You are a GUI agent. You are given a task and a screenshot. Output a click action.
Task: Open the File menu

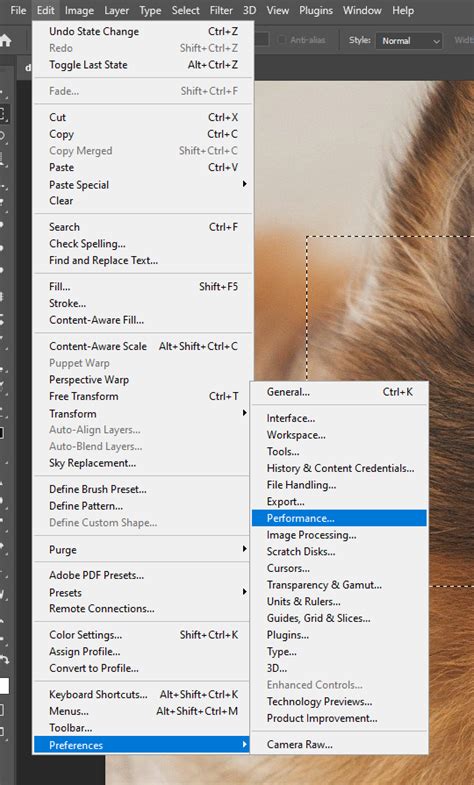tap(18, 10)
